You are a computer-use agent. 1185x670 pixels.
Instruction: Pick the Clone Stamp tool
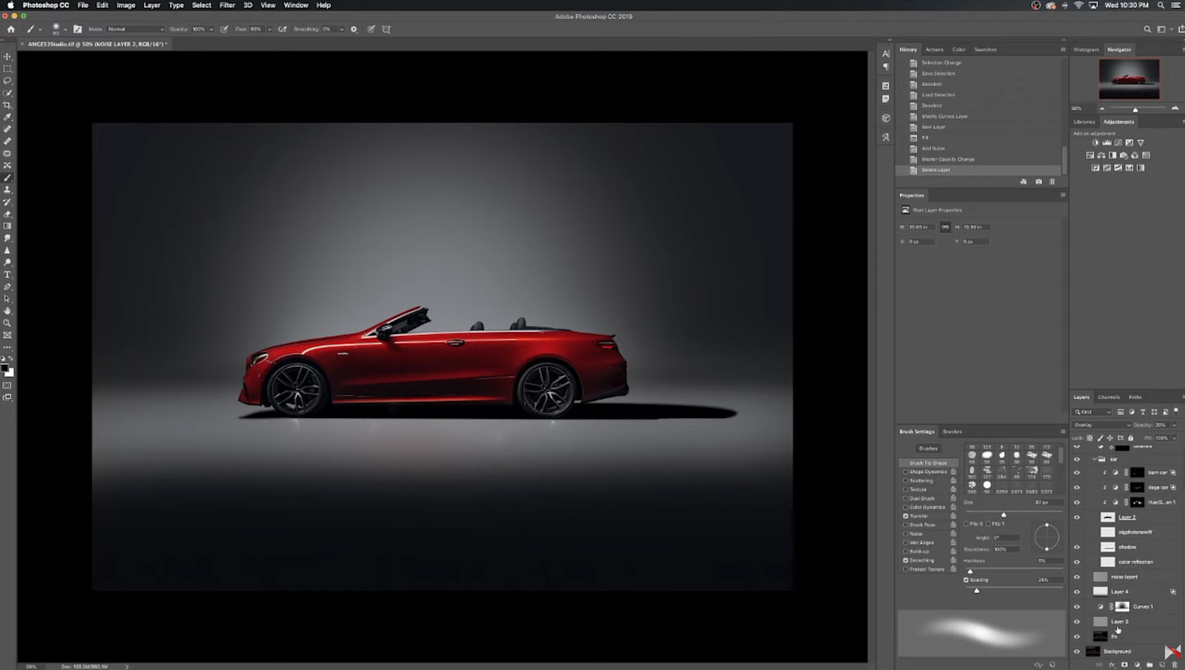click(7, 190)
